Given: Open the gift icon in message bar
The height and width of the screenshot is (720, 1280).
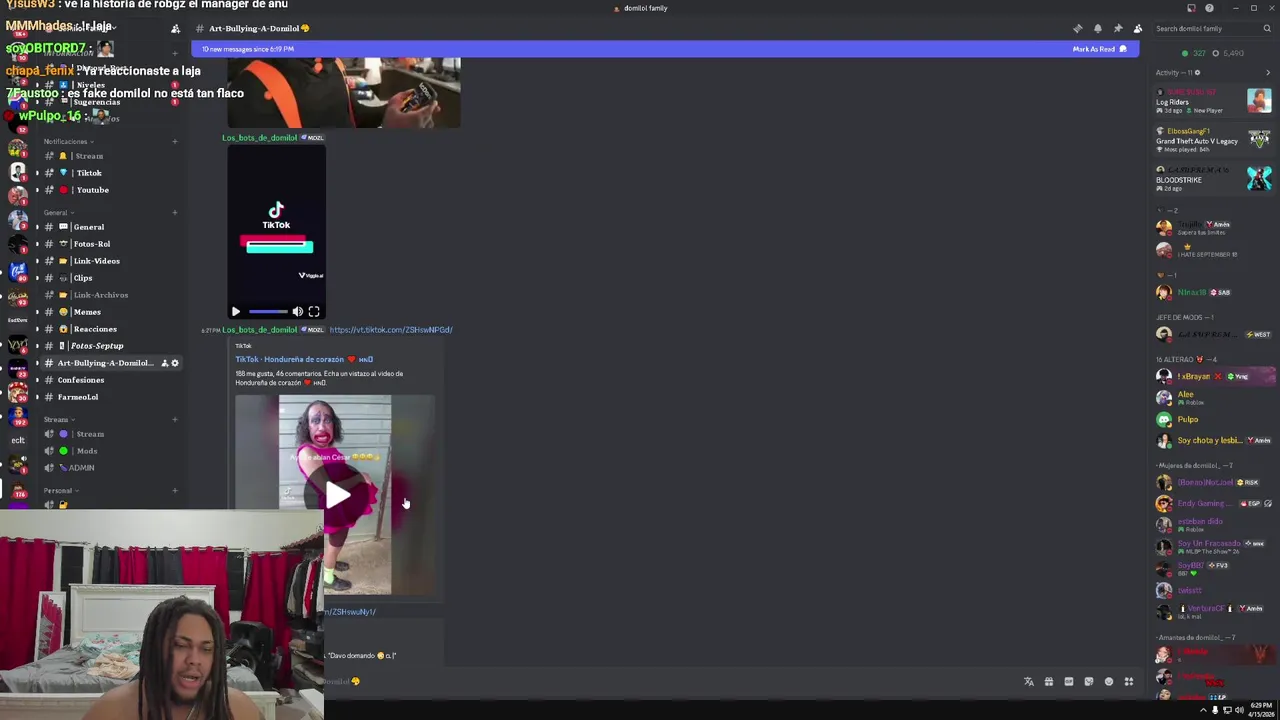Looking at the screenshot, I should point(1048,682).
